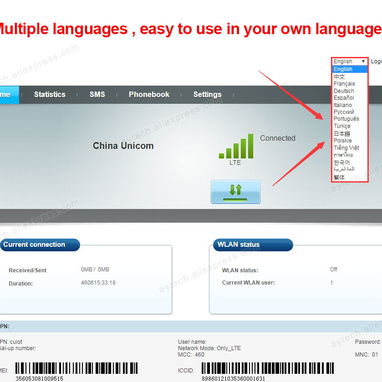Click the MCC: 460 text
This screenshot has width=382, height=382.
pyautogui.click(x=191, y=354)
